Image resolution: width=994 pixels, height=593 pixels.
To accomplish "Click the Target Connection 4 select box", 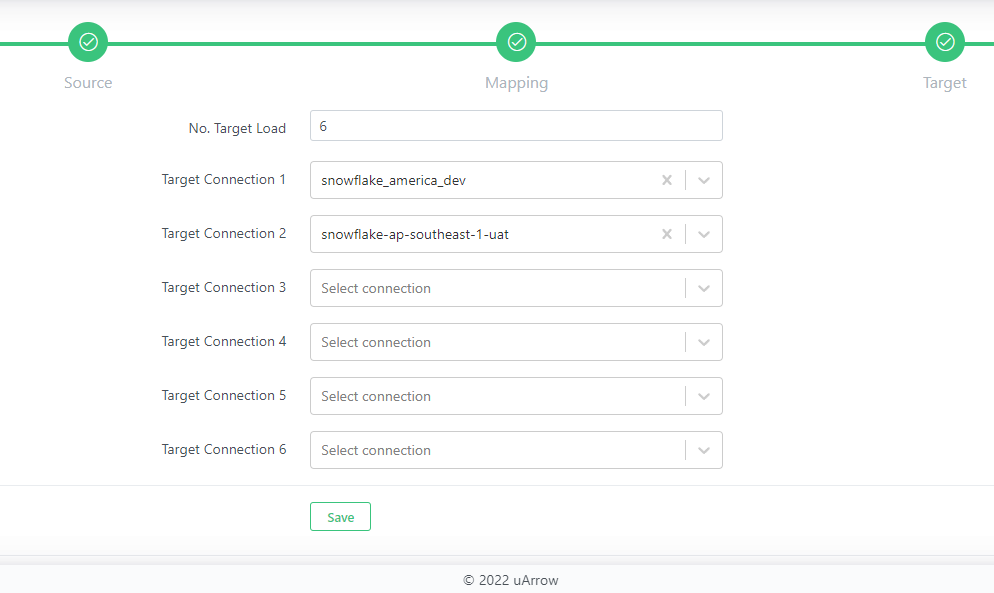I will coord(496,342).
